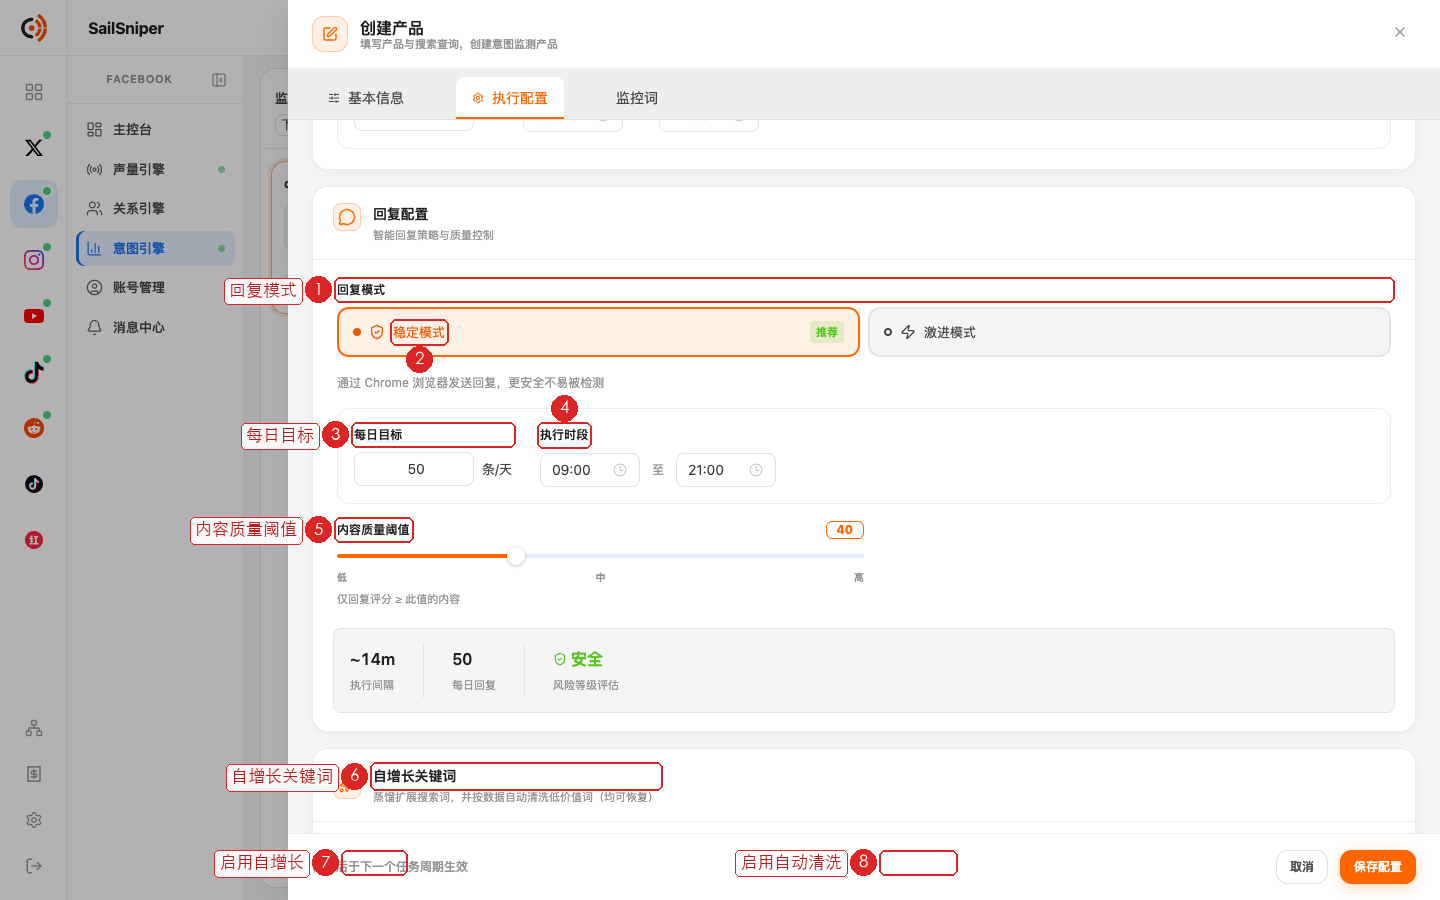The height and width of the screenshot is (900, 1440).
Task: Click the lightning icon beside 激进模式
Action: pos(908,332)
